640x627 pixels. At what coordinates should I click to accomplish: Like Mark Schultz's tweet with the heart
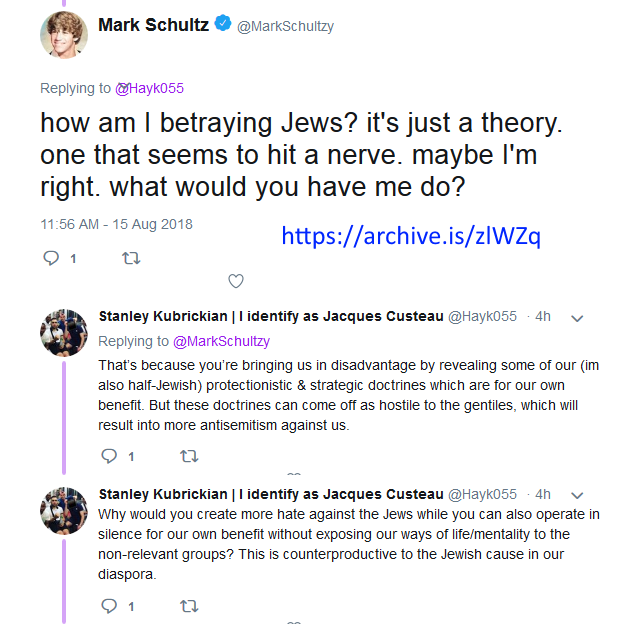coord(236,281)
